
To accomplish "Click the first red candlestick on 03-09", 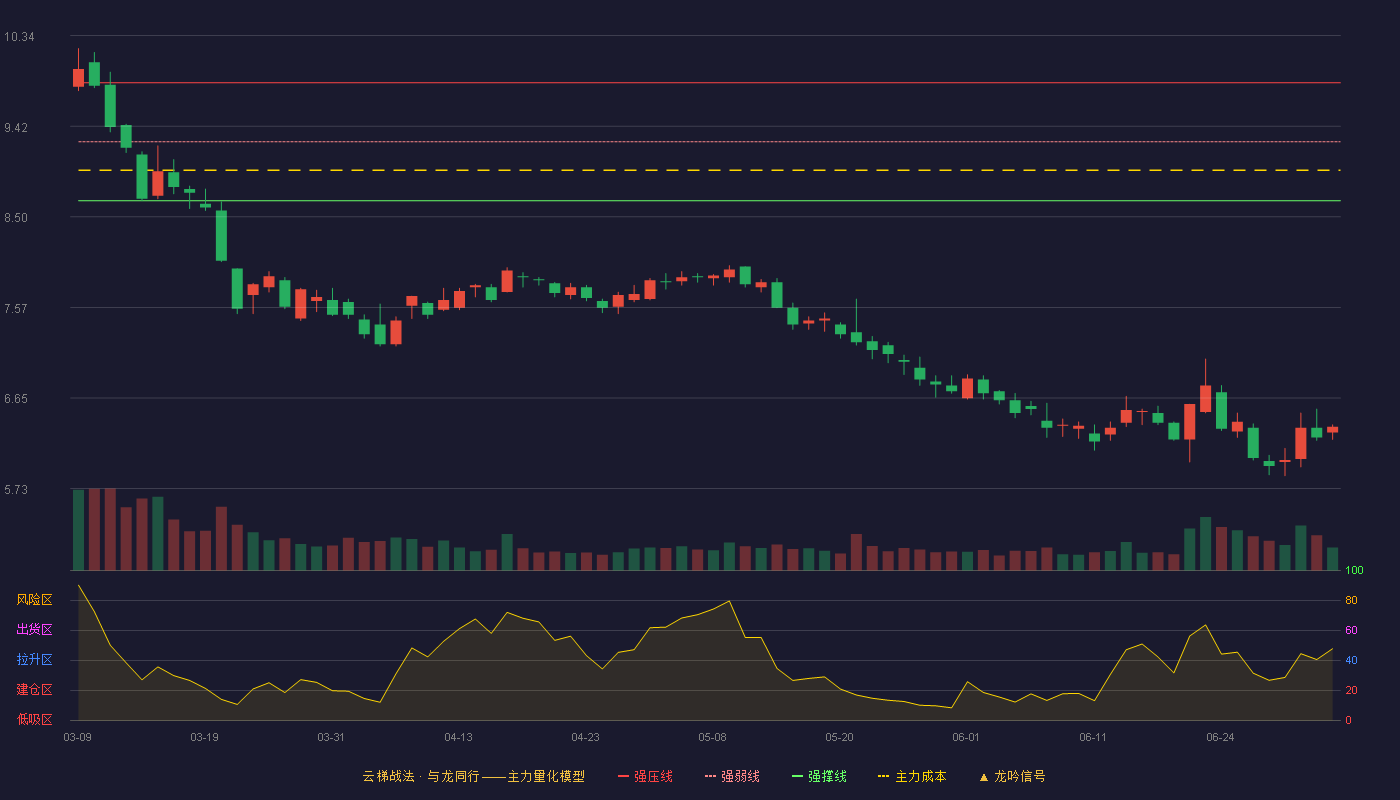I will tap(78, 77).
